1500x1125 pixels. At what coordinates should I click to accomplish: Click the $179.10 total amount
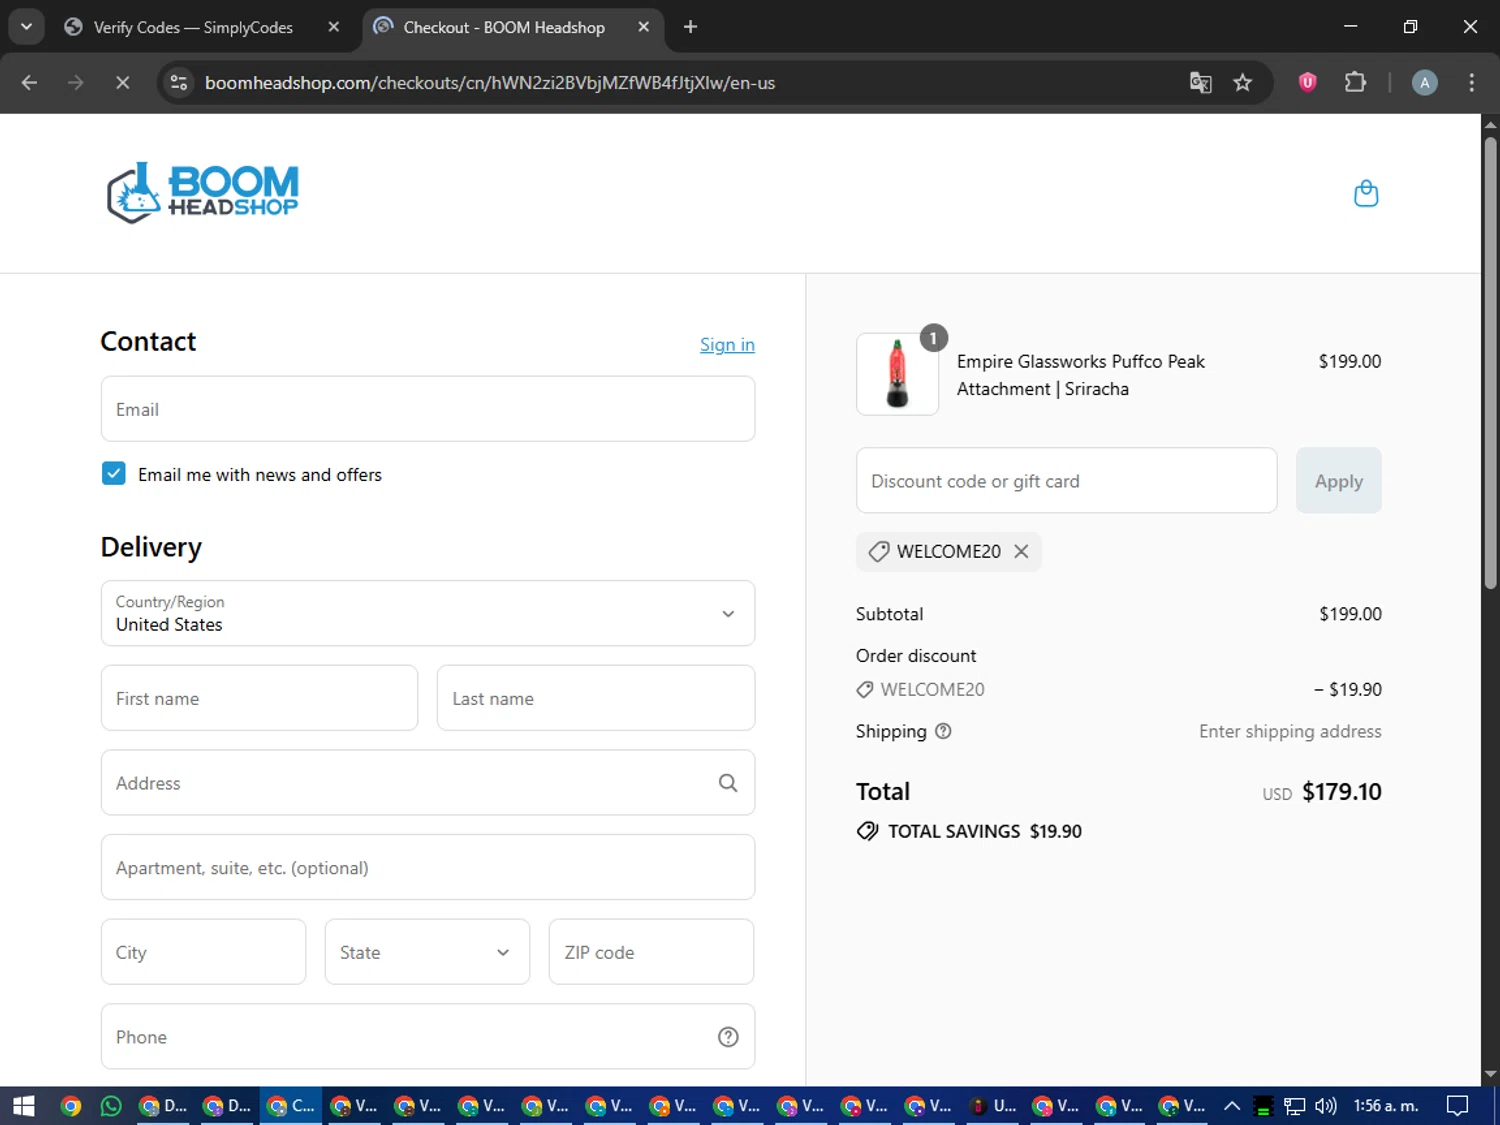point(1341,792)
